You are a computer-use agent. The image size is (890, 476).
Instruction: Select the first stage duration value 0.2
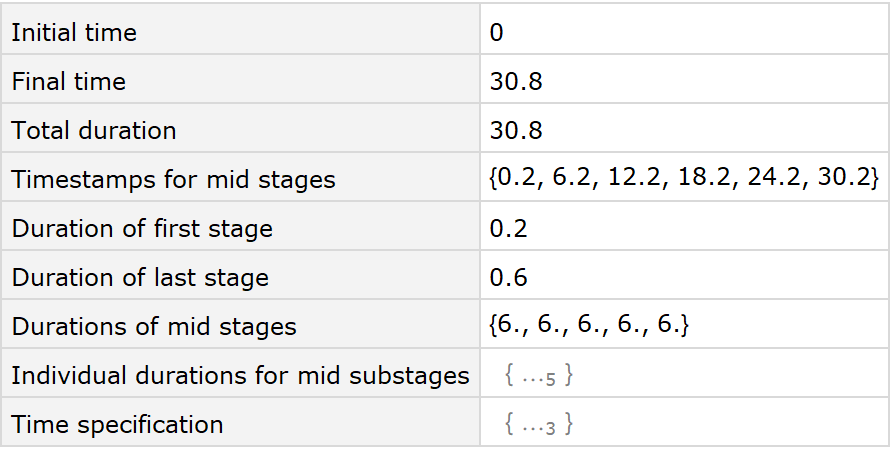tap(509, 229)
